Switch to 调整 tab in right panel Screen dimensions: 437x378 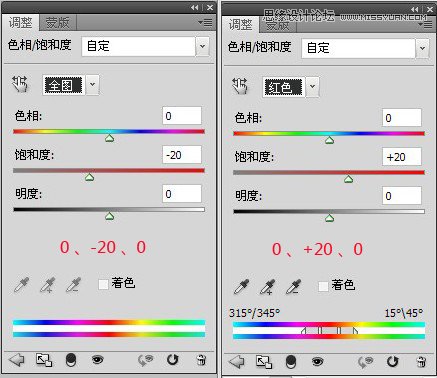pos(241,25)
